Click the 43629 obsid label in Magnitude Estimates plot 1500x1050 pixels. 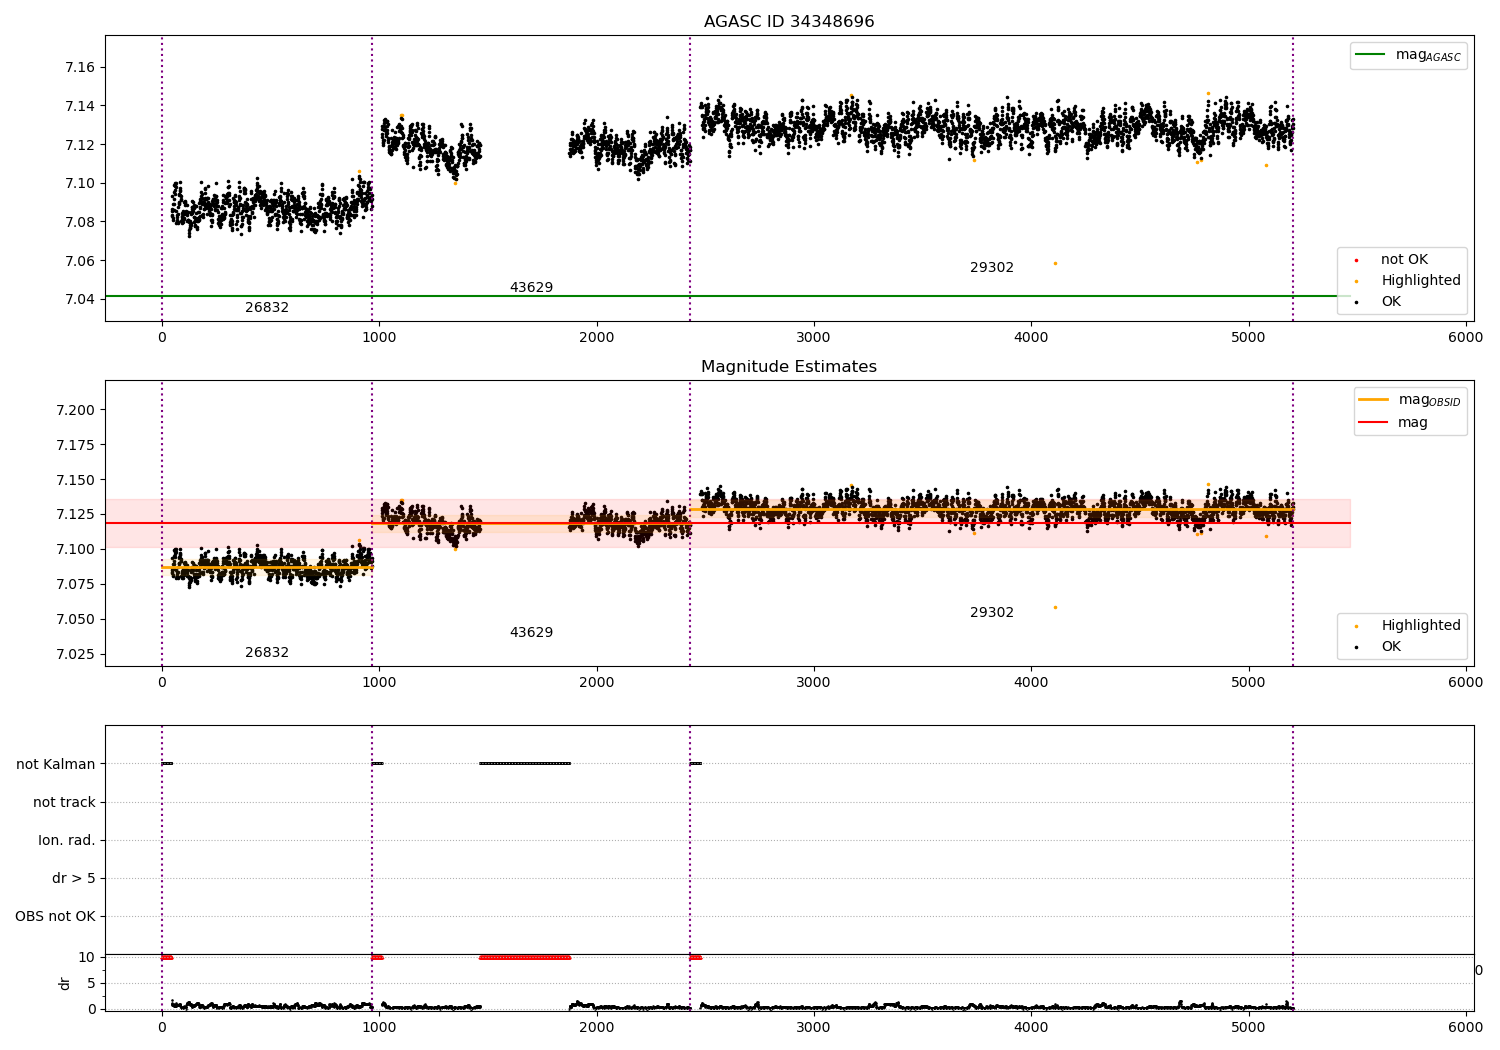(531, 633)
